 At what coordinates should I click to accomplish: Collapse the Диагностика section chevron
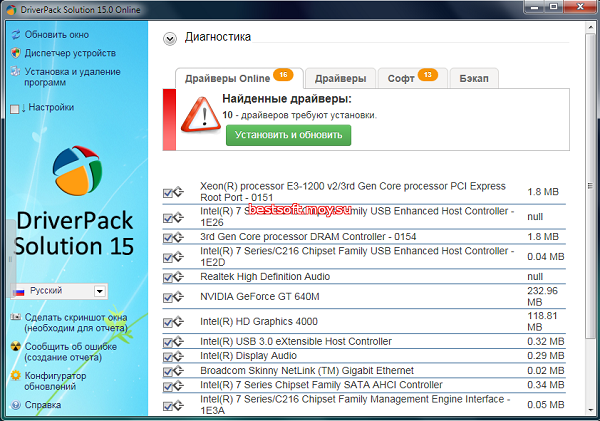pyautogui.click(x=170, y=38)
